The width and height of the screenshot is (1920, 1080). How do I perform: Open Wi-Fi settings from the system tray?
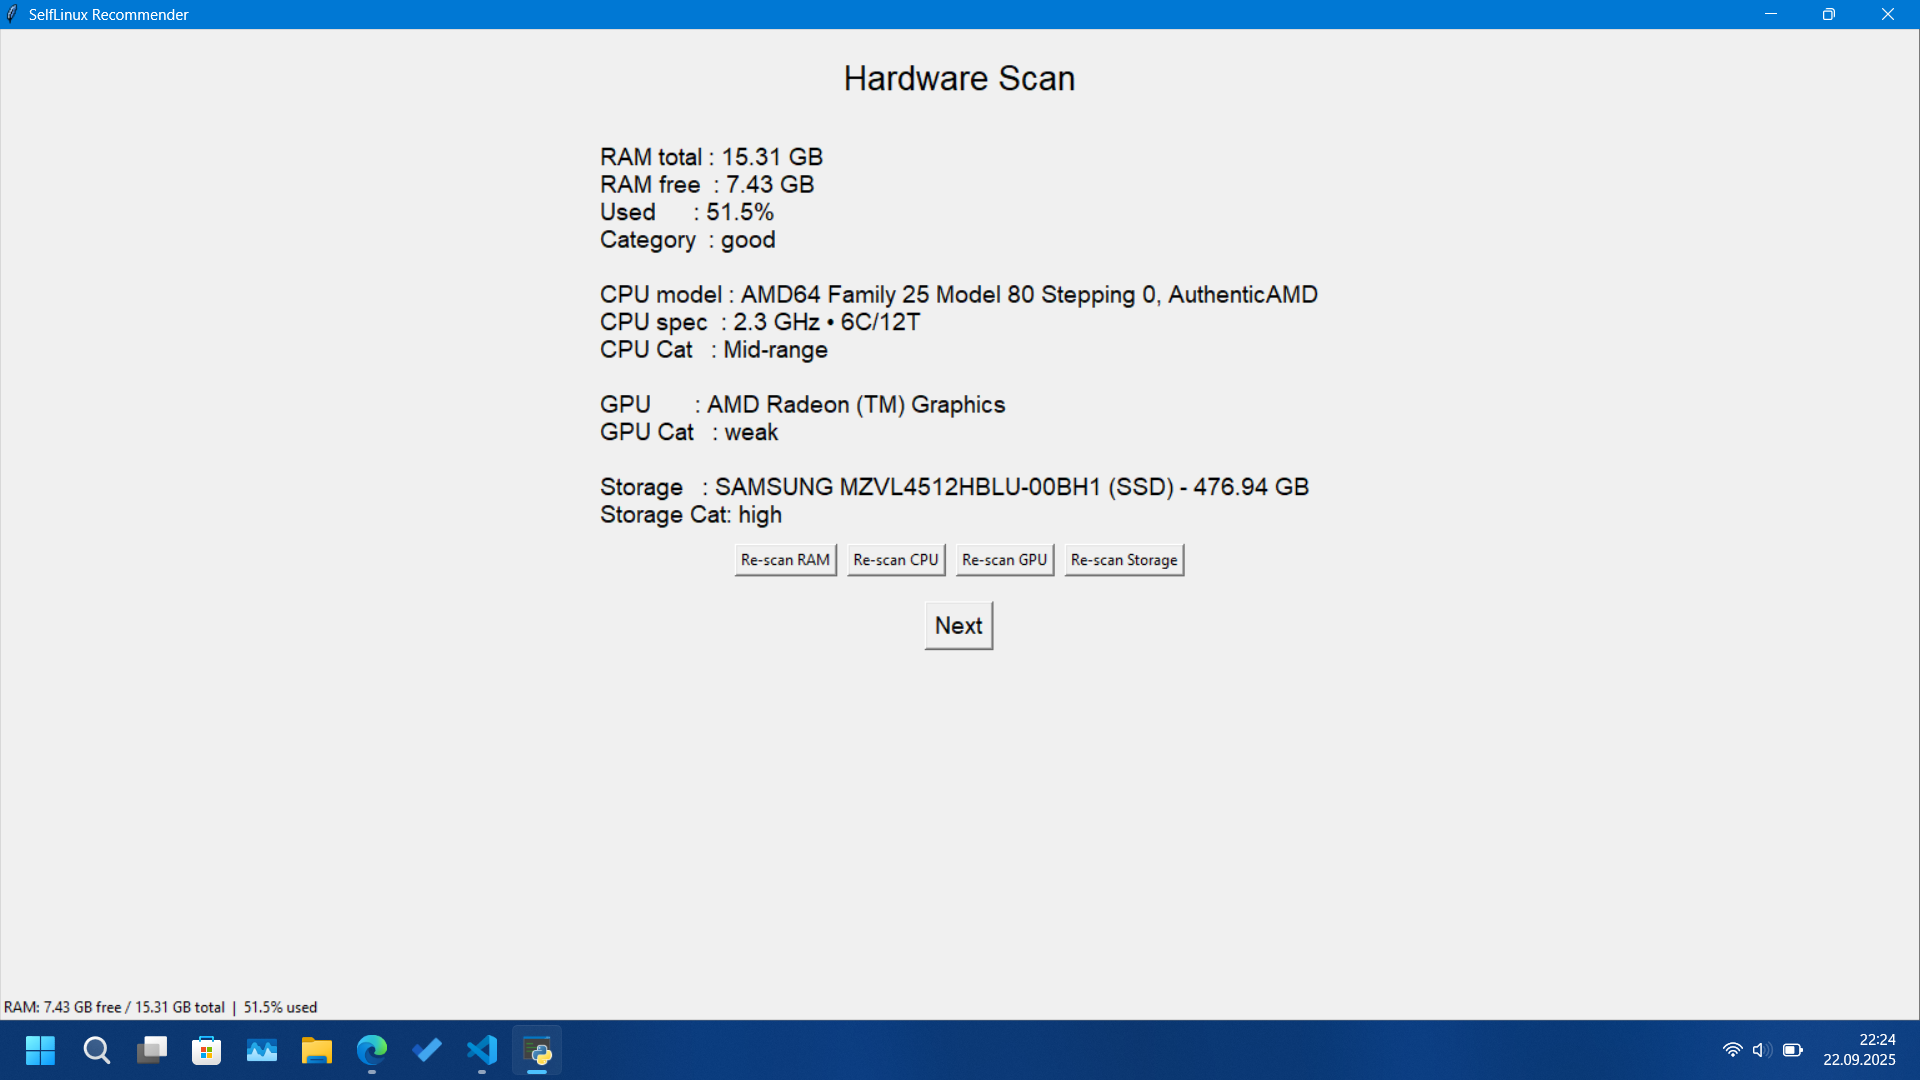tap(1734, 1051)
